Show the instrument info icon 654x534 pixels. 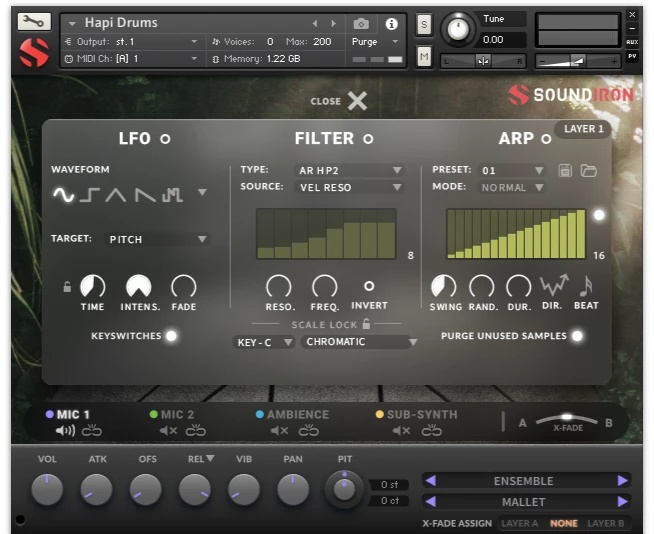tap(391, 24)
